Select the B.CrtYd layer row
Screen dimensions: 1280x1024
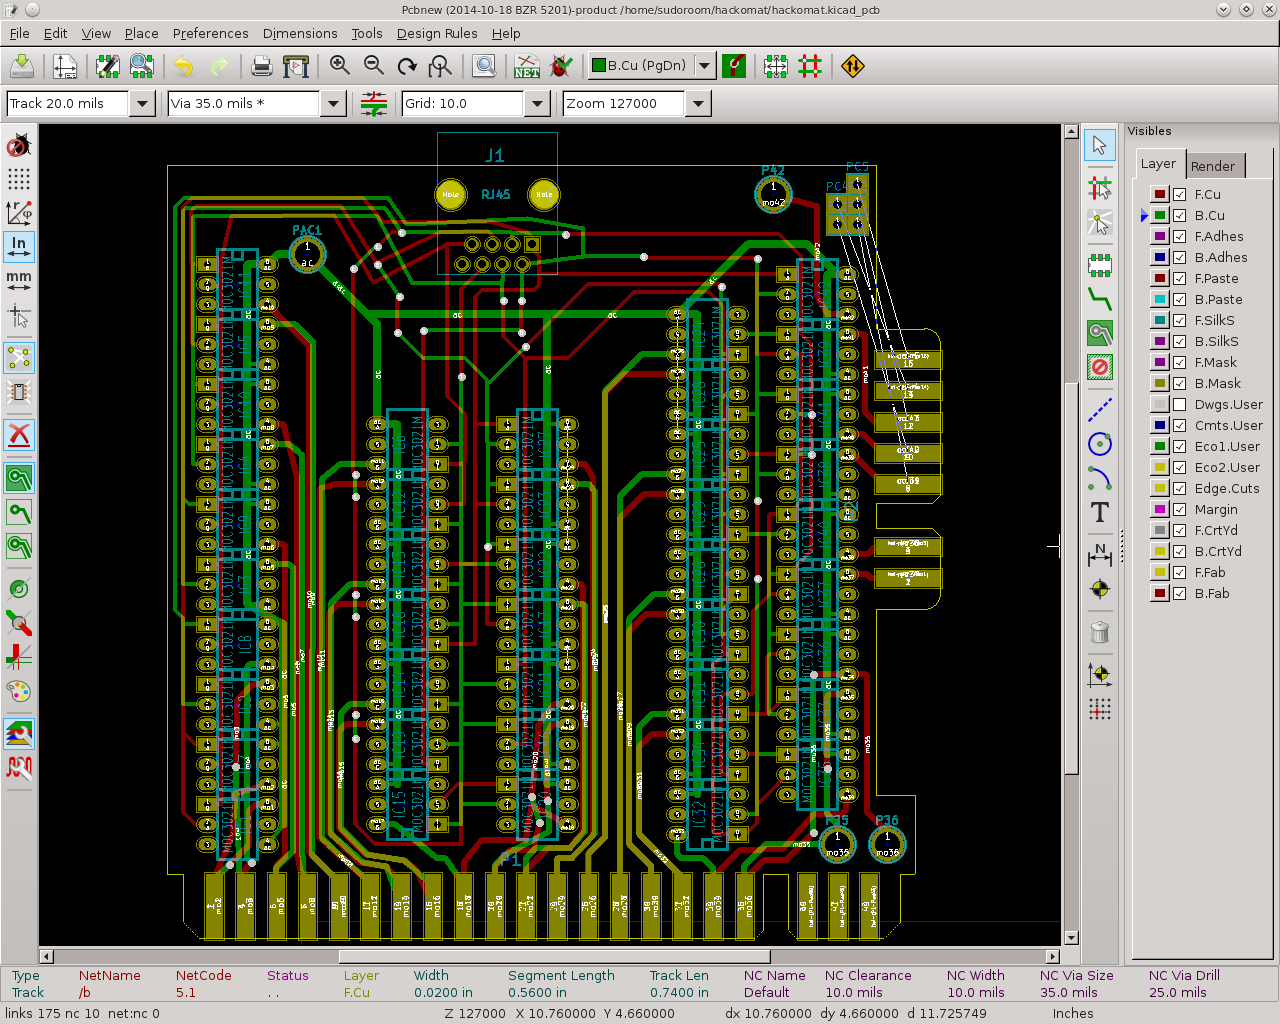pos(1205,551)
